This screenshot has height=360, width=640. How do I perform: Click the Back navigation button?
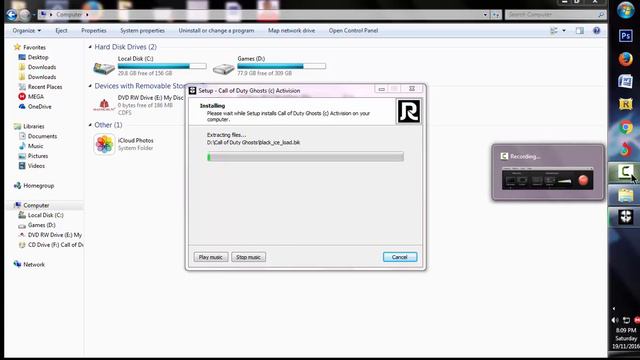tap(11, 15)
